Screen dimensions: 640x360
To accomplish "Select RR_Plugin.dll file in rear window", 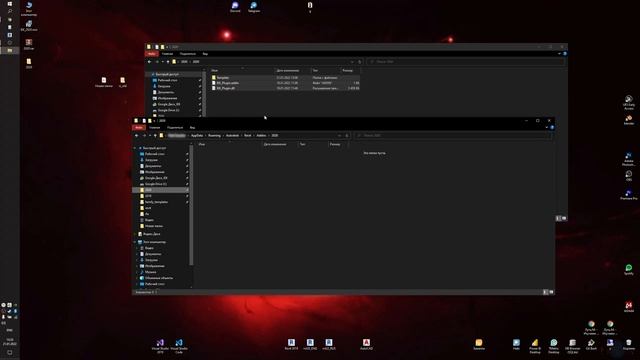I will pyautogui.click(x=285, y=88).
